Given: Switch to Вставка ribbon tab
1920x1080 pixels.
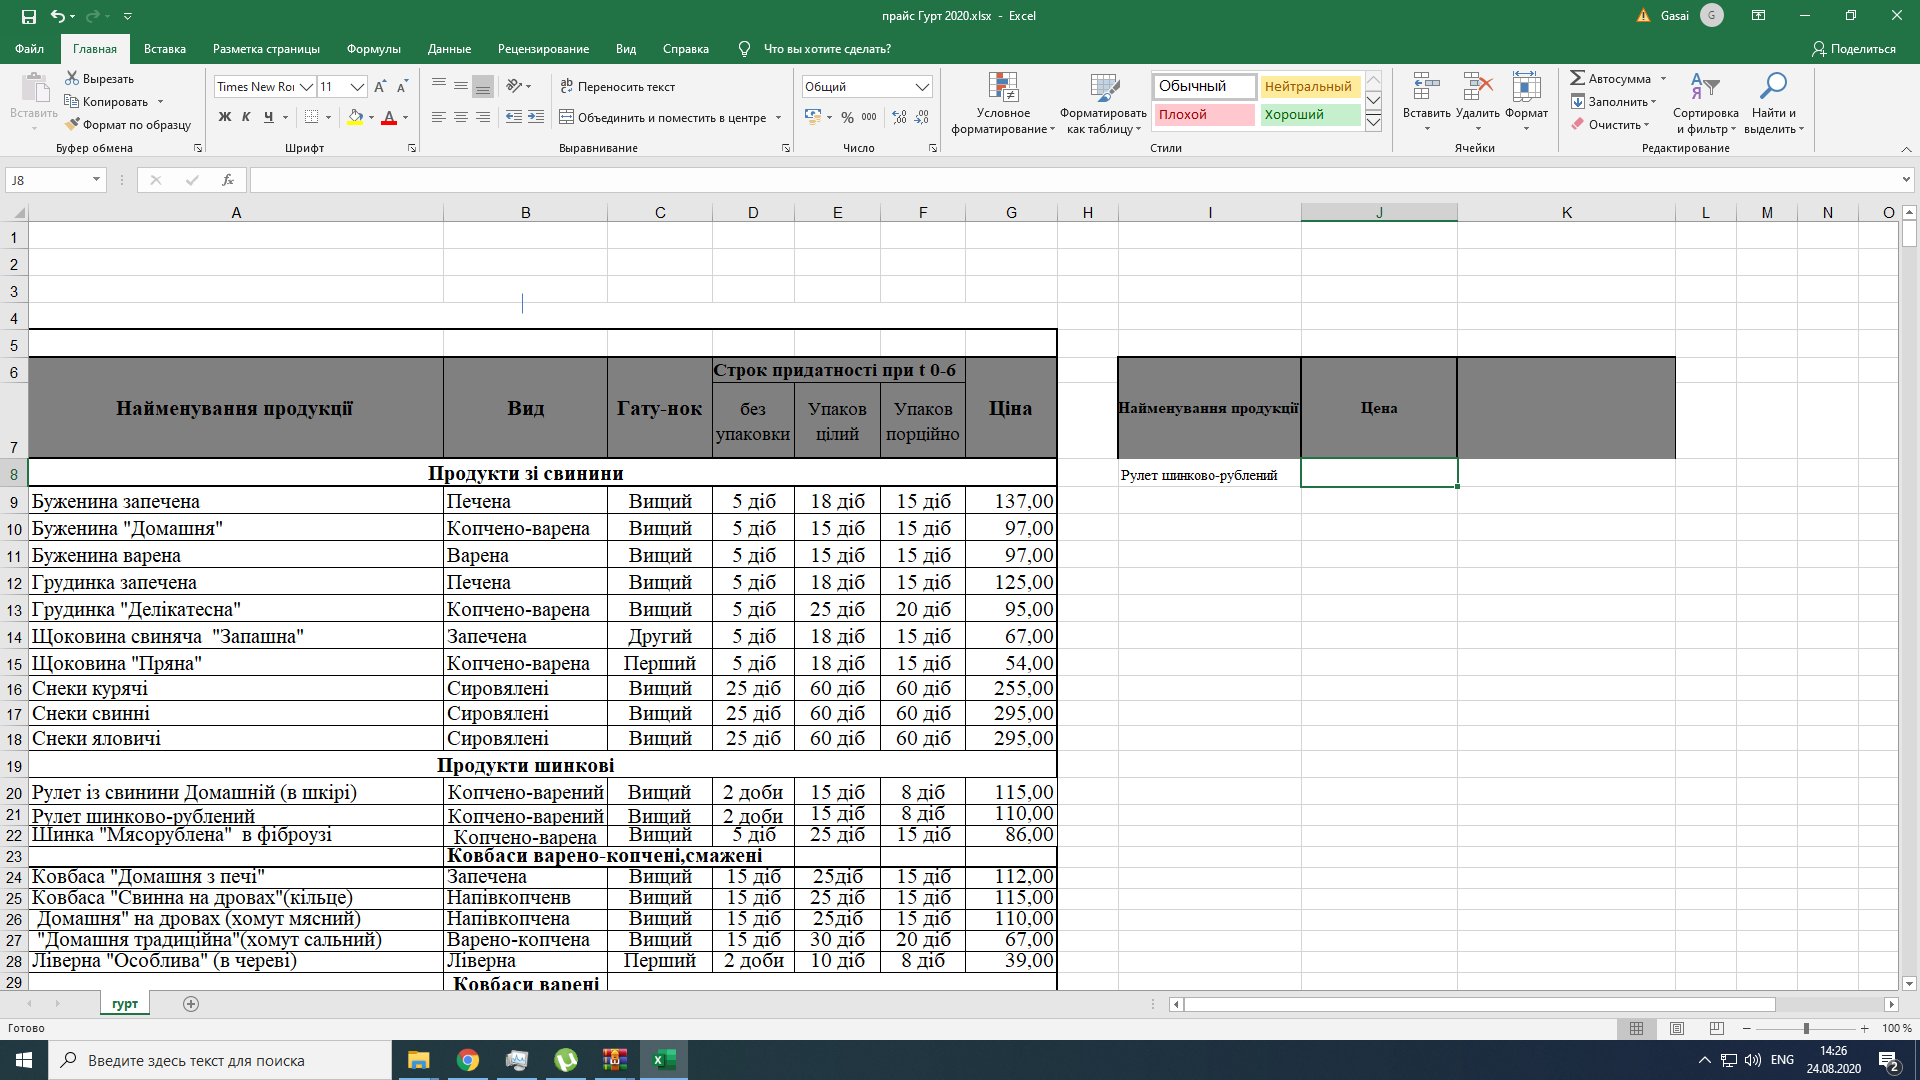Looking at the screenshot, I should (165, 48).
